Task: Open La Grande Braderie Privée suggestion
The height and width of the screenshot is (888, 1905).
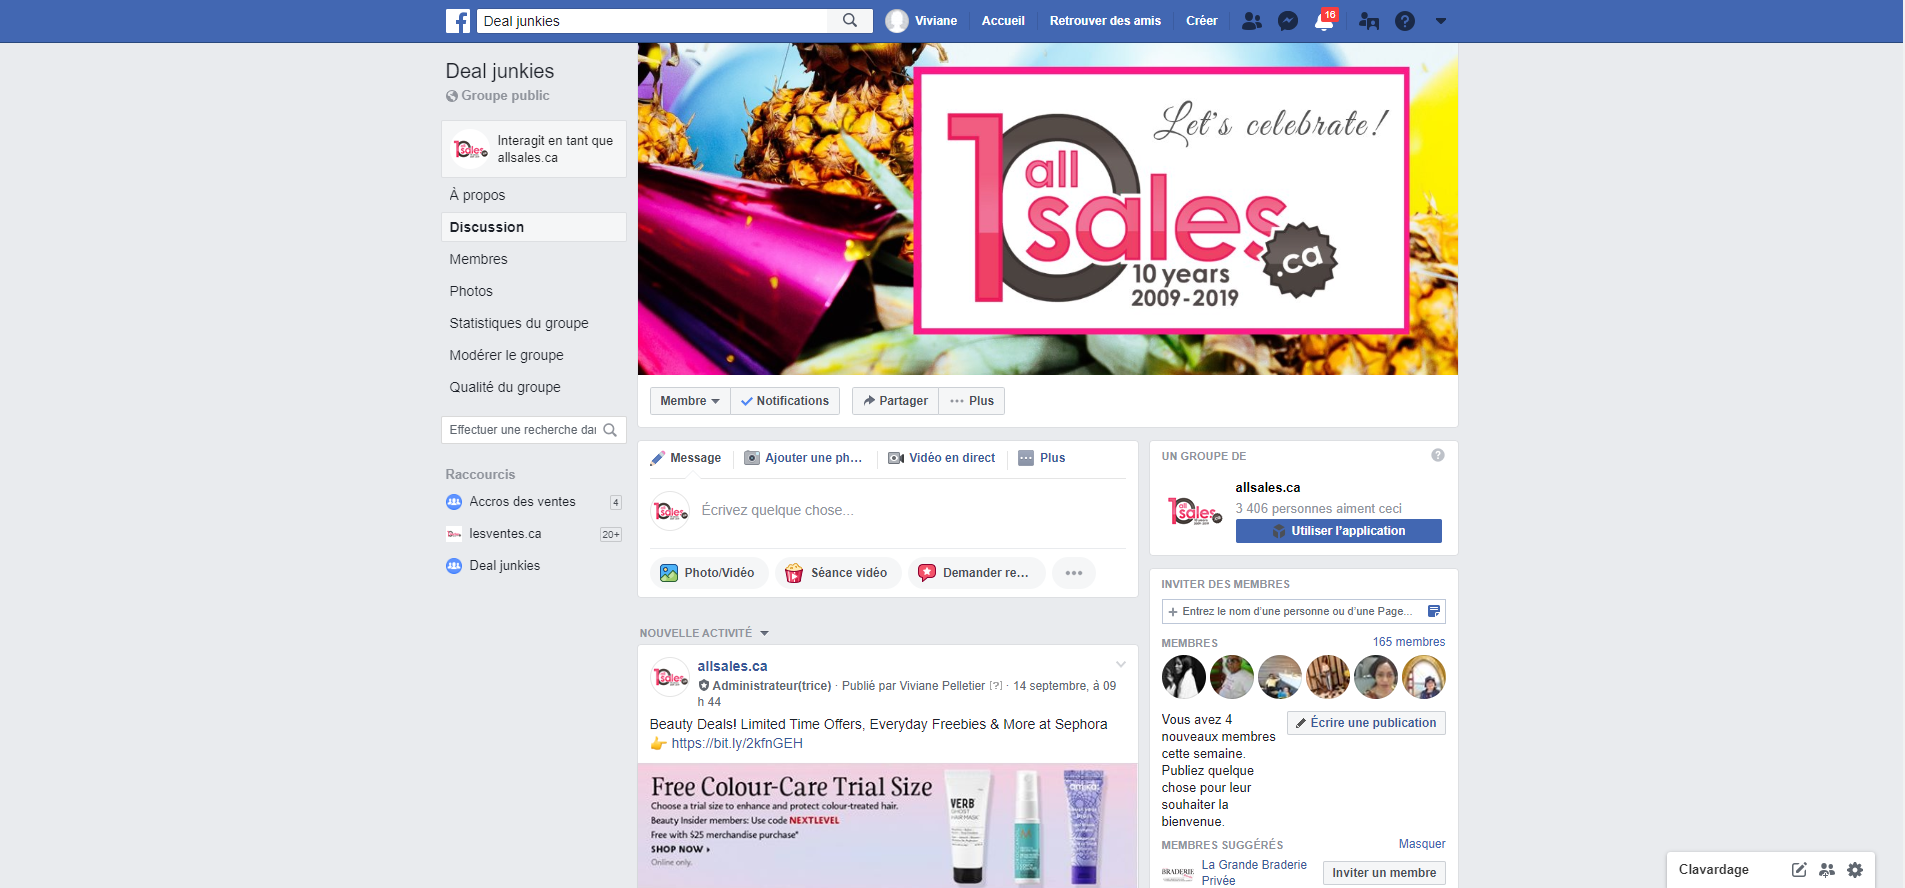Action: pyautogui.click(x=1254, y=872)
